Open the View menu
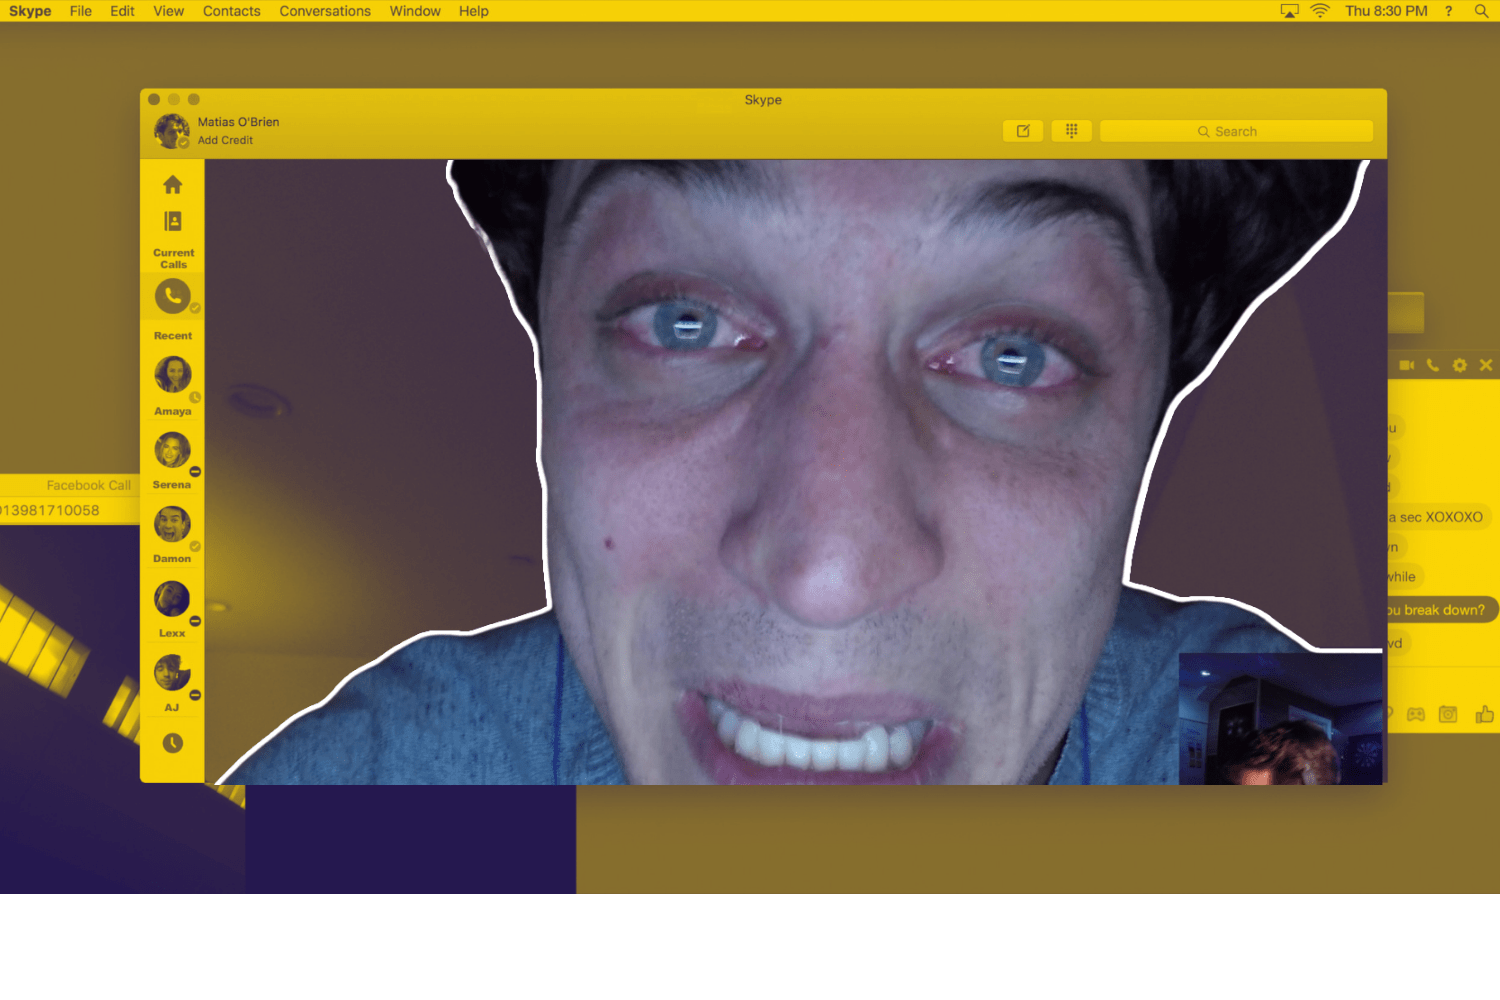This screenshot has height=1000, width=1500. pos(168,11)
